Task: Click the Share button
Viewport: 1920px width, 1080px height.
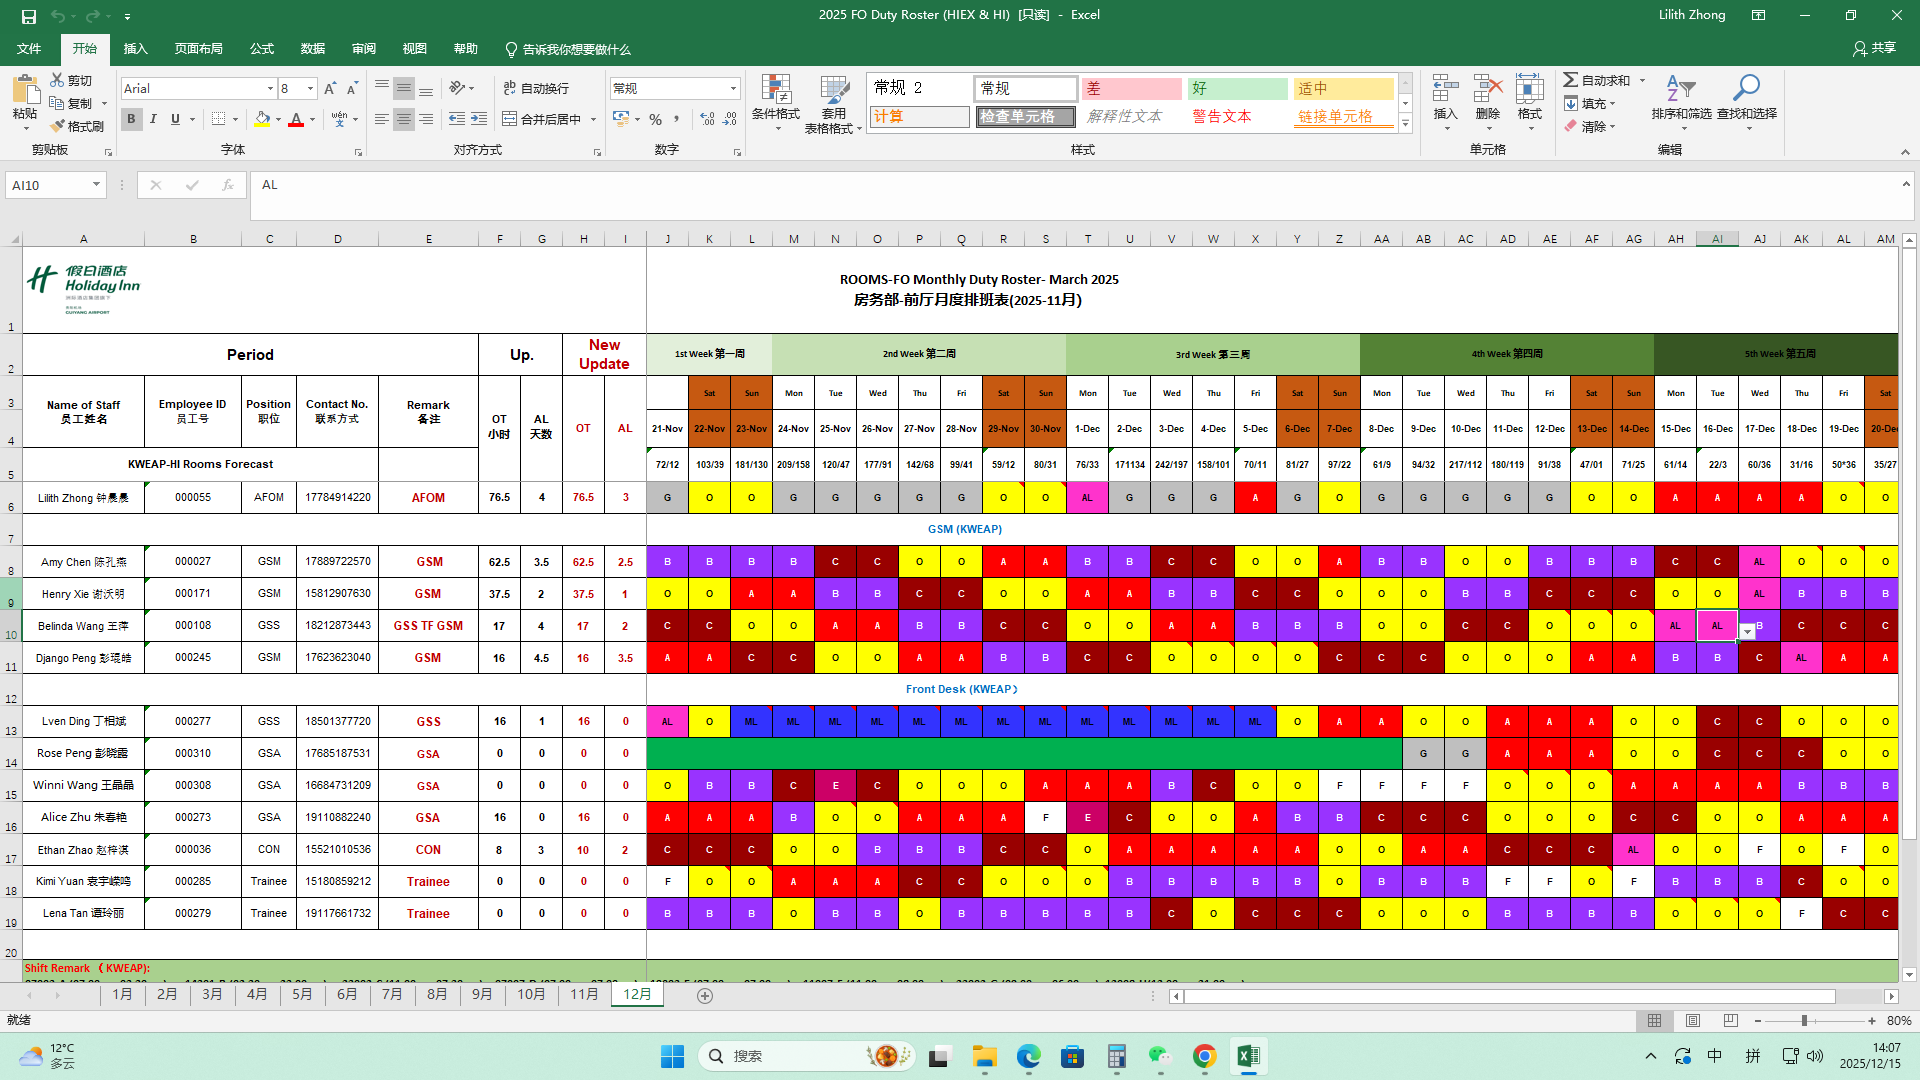Action: [1874, 48]
